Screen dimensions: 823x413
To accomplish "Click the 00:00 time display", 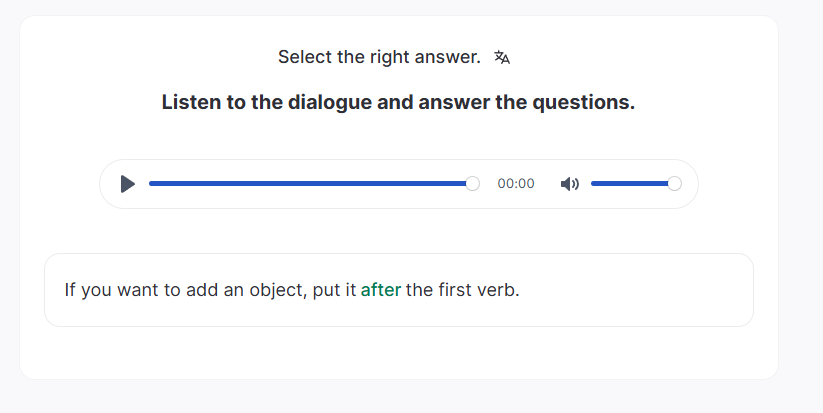I will [516, 184].
